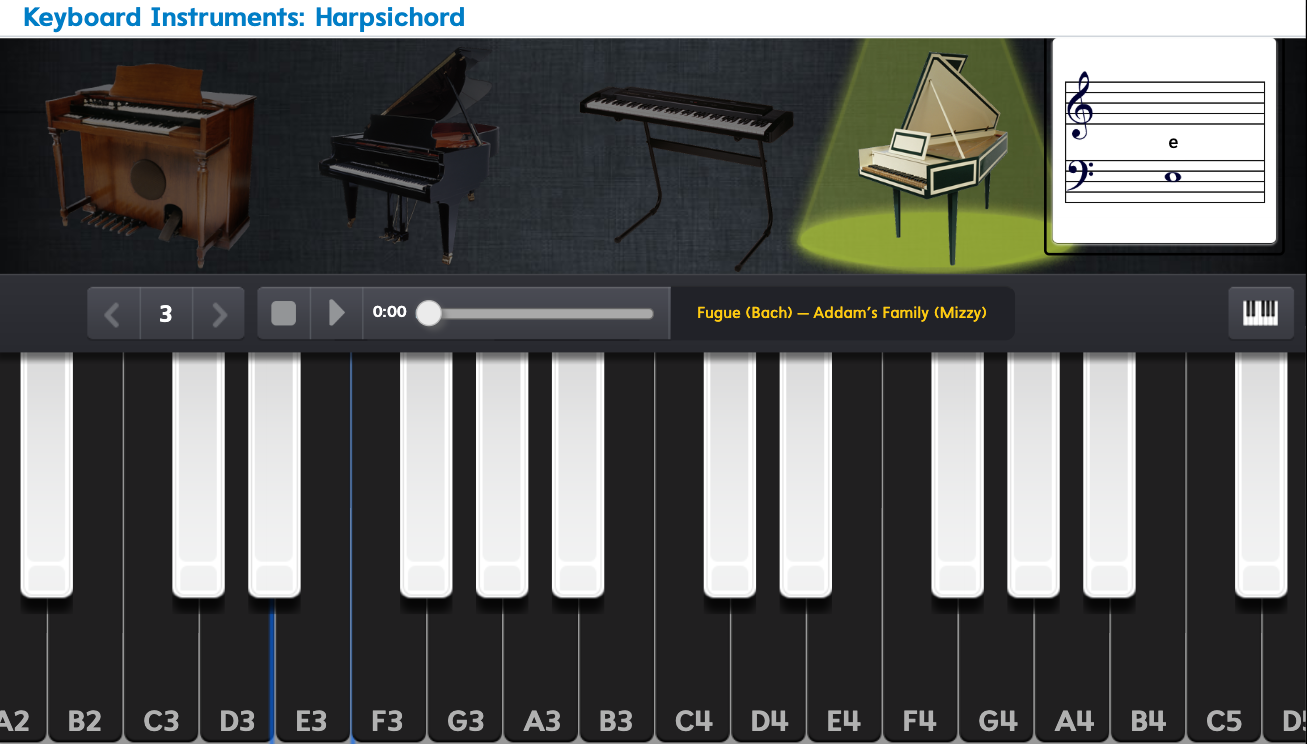1307x744 pixels.
Task: Play the E3 white key
Action: [x=312, y=670]
